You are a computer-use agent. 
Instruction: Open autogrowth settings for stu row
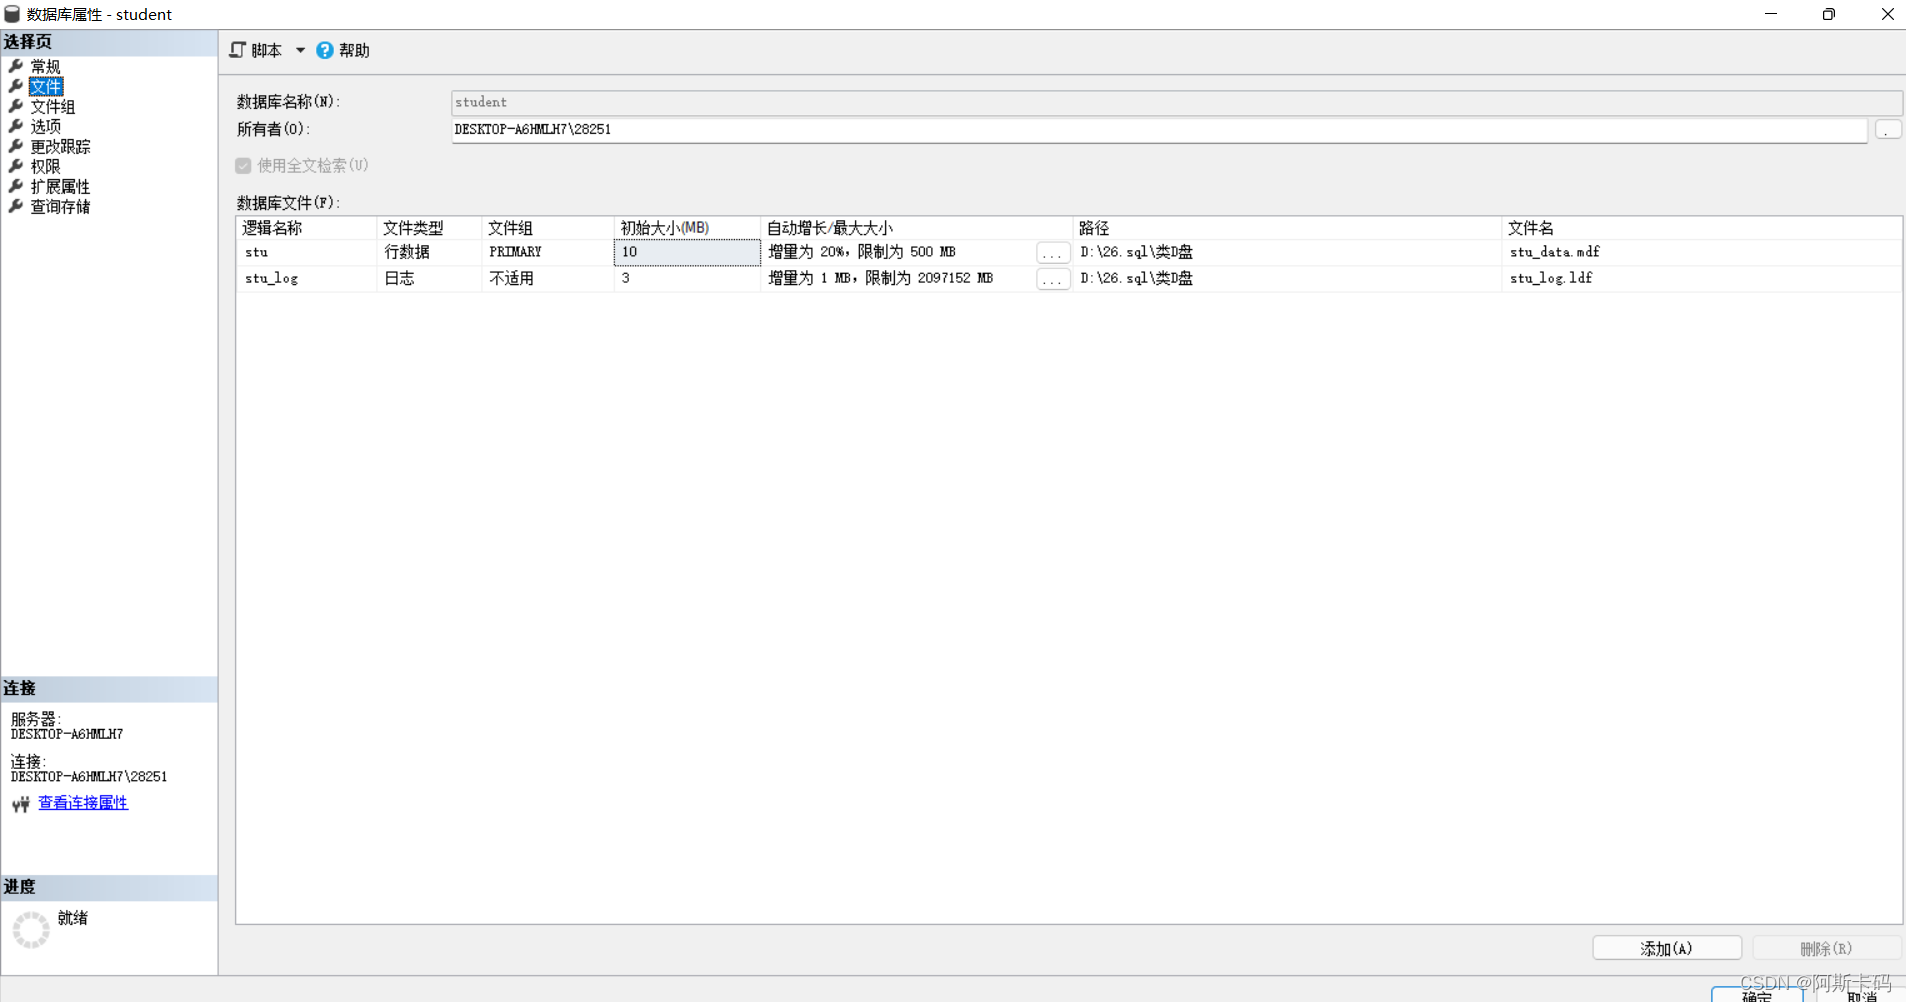point(1053,253)
